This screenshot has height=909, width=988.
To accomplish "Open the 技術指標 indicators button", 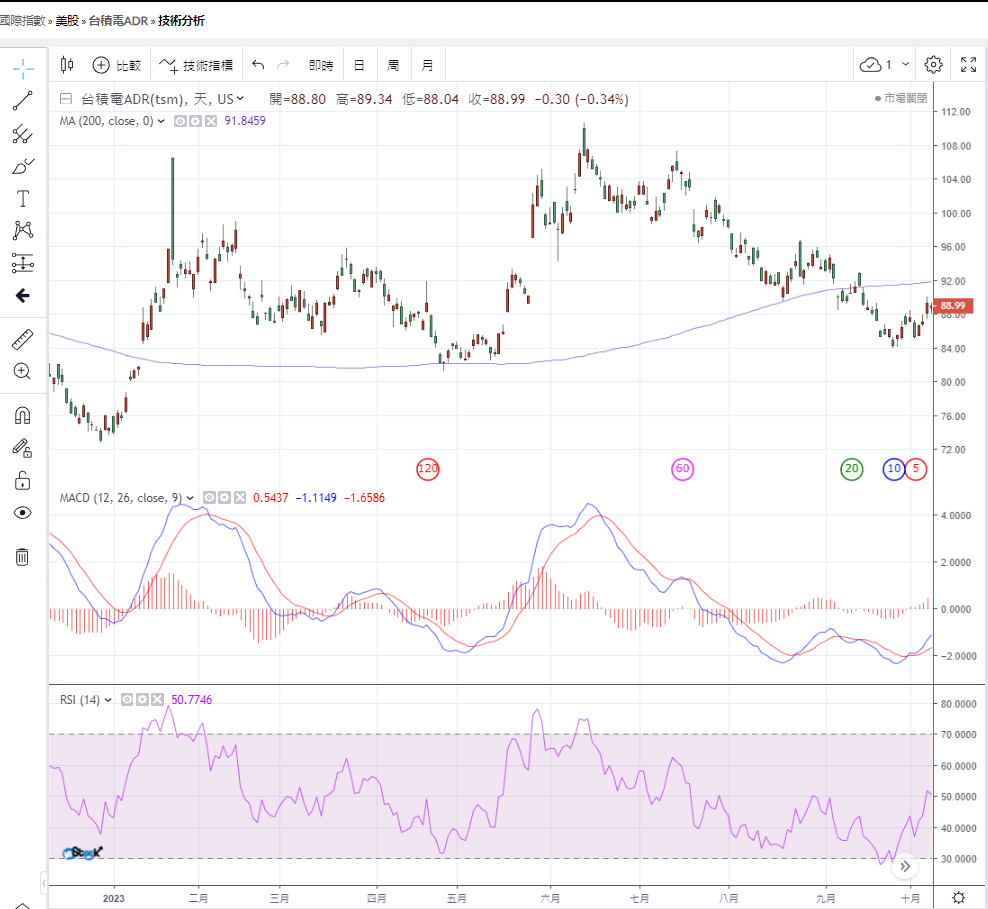I will click(x=196, y=65).
